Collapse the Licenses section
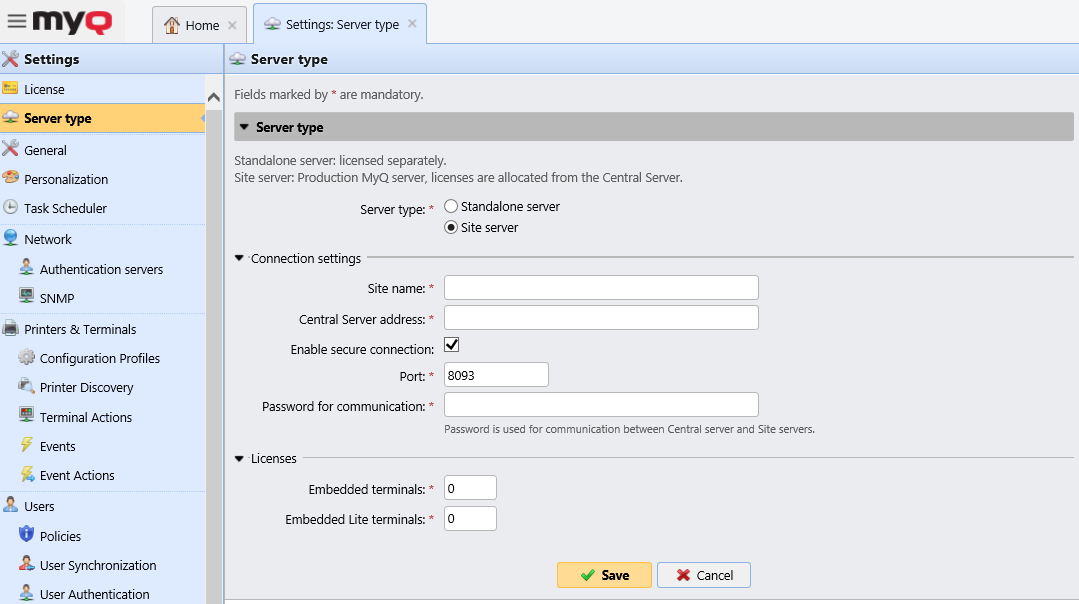This screenshot has height=604, width=1079. pos(239,458)
